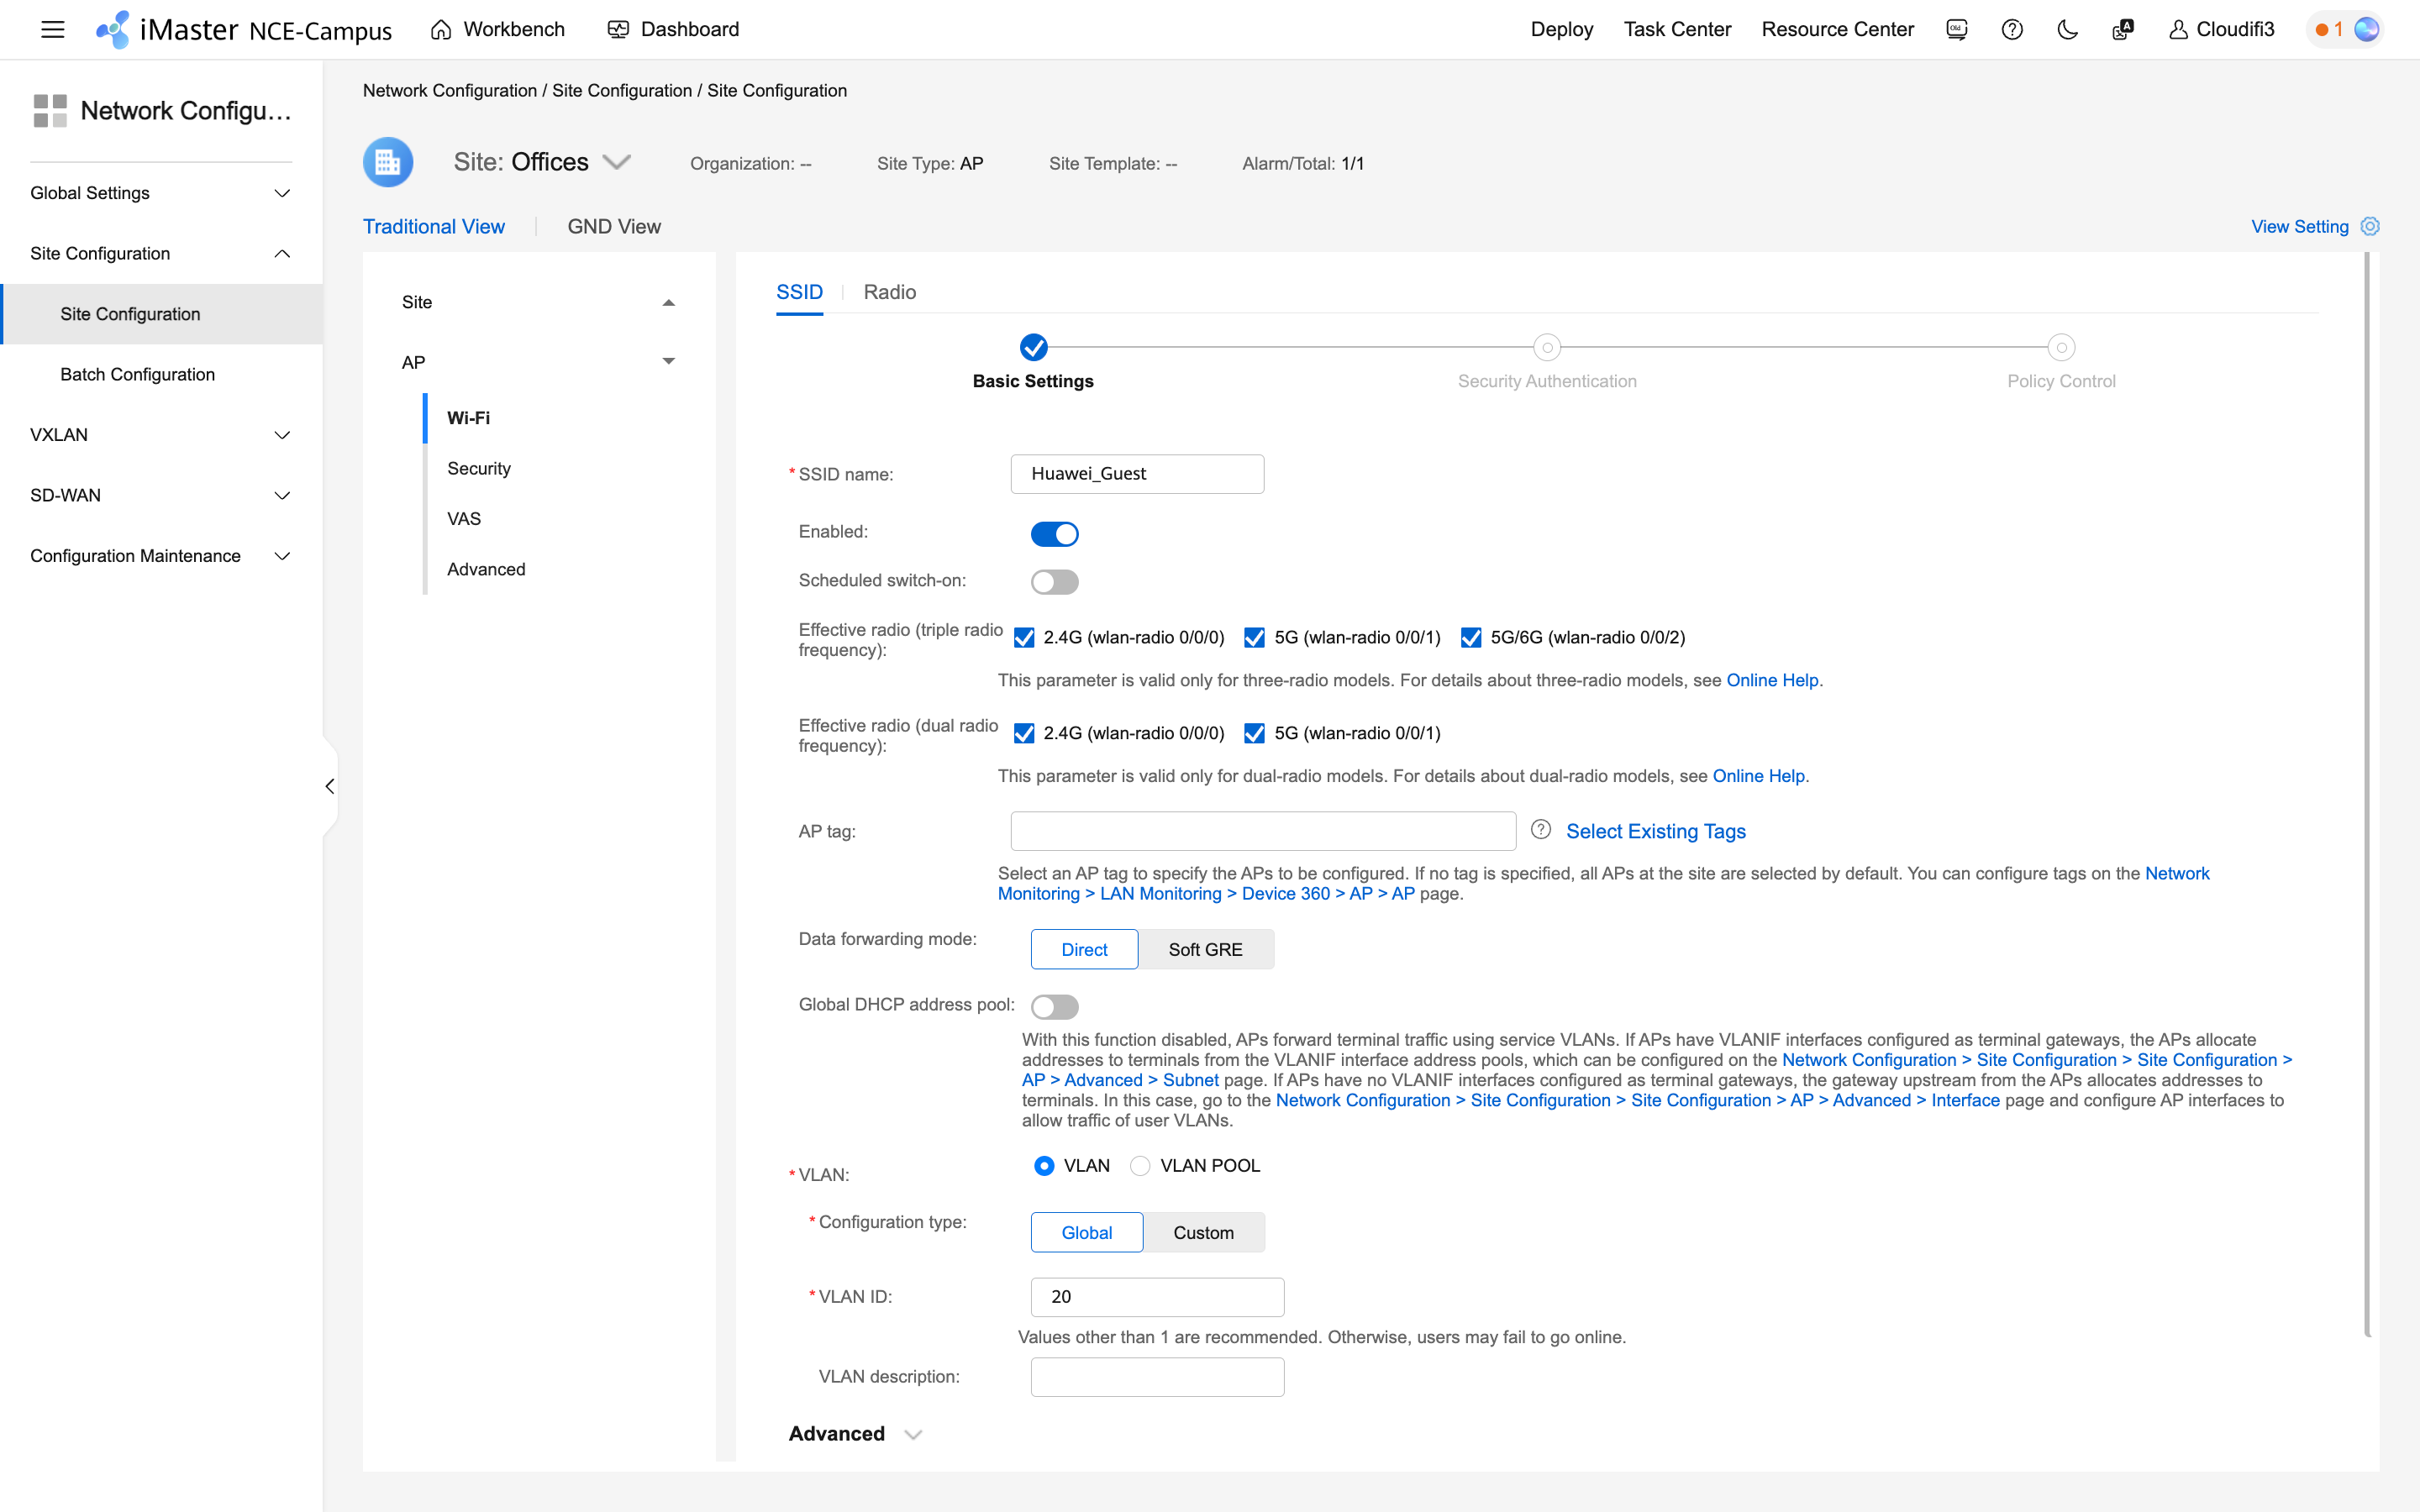Select Soft GRE forwarding mode
The width and height of the screenshot is (2420, 1512).
click(x=1205, y=949)
